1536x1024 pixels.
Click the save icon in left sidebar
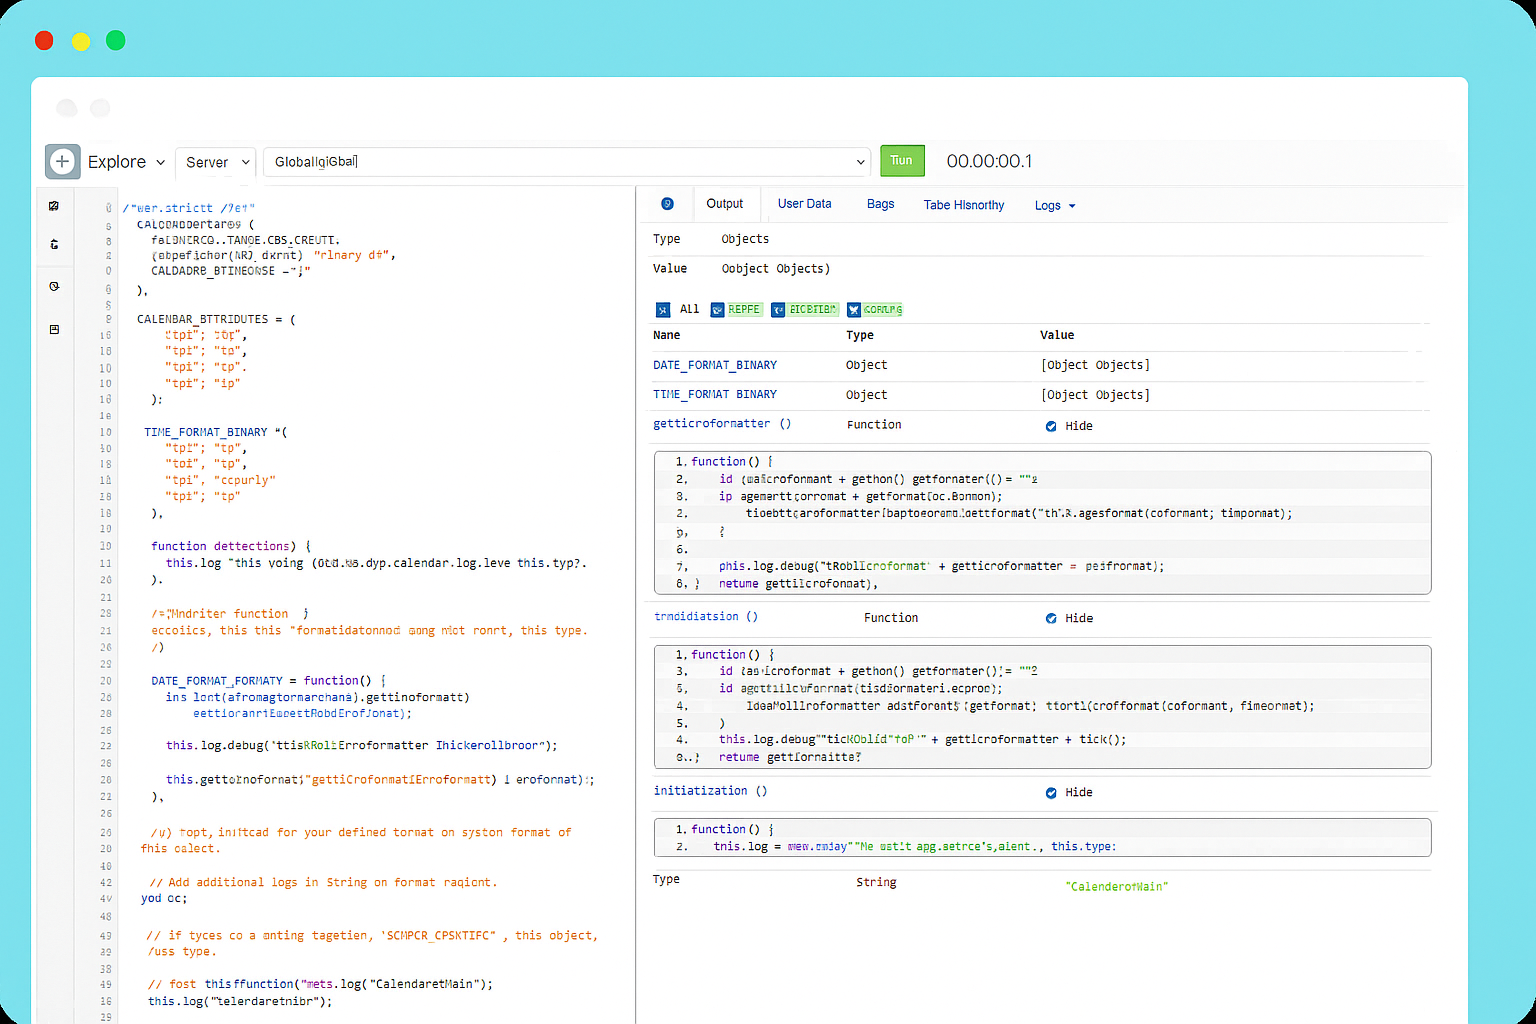tap(54, 329)
